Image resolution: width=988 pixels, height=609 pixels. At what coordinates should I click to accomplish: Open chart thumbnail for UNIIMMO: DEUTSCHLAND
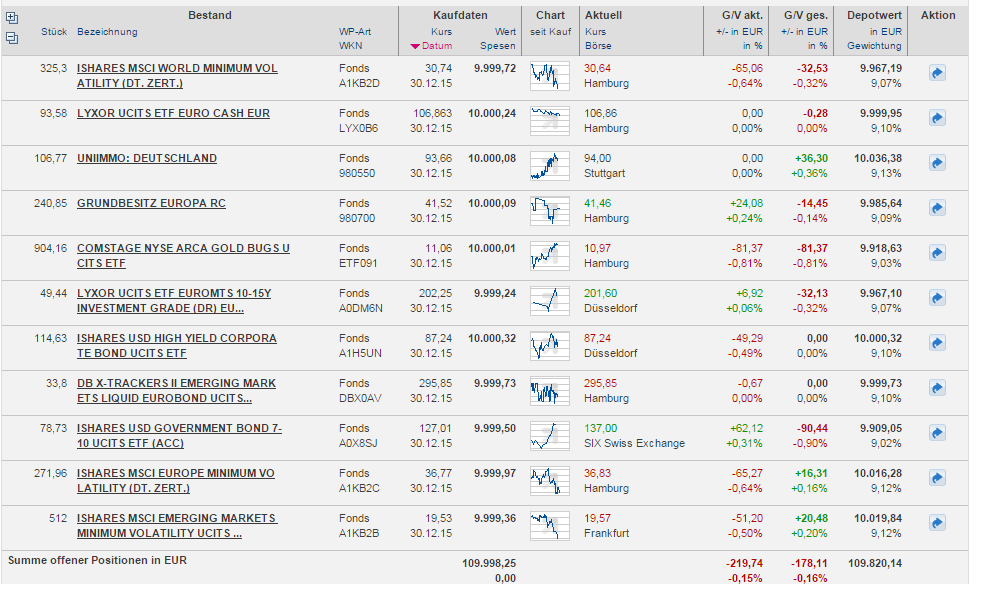click(x=549, y=165)
